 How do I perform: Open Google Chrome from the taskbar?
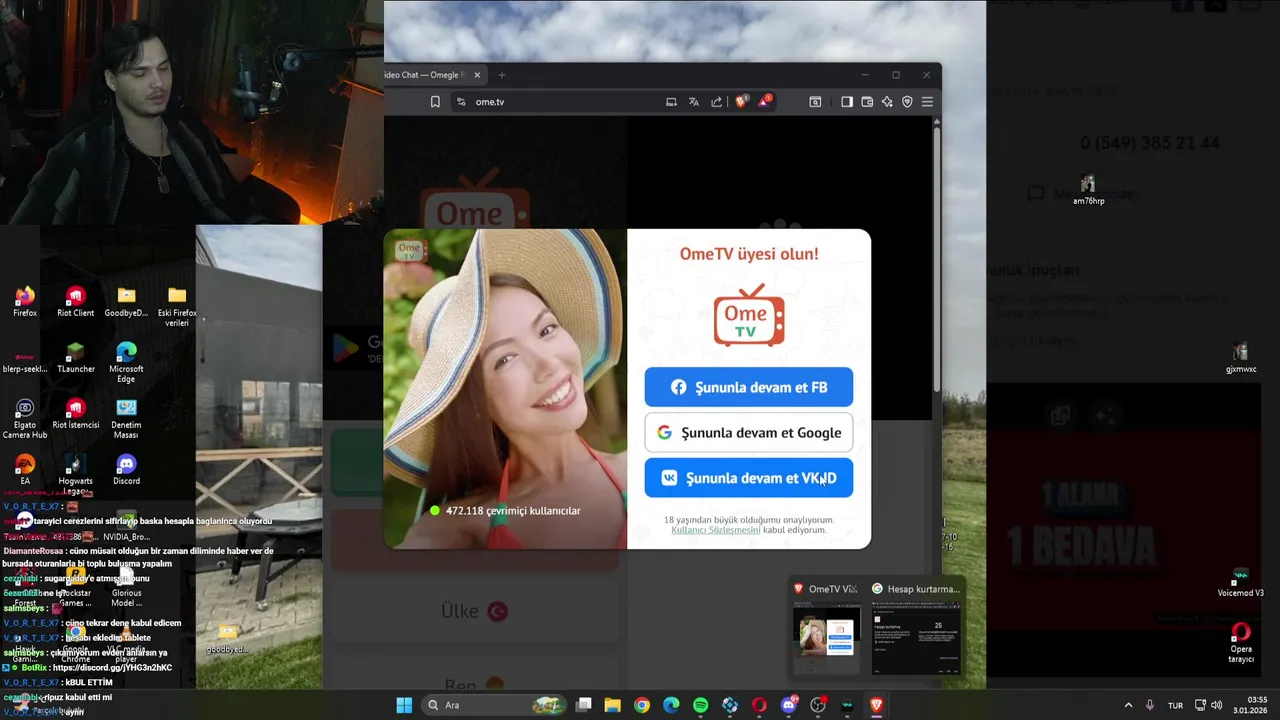click(x=642, y=705)
